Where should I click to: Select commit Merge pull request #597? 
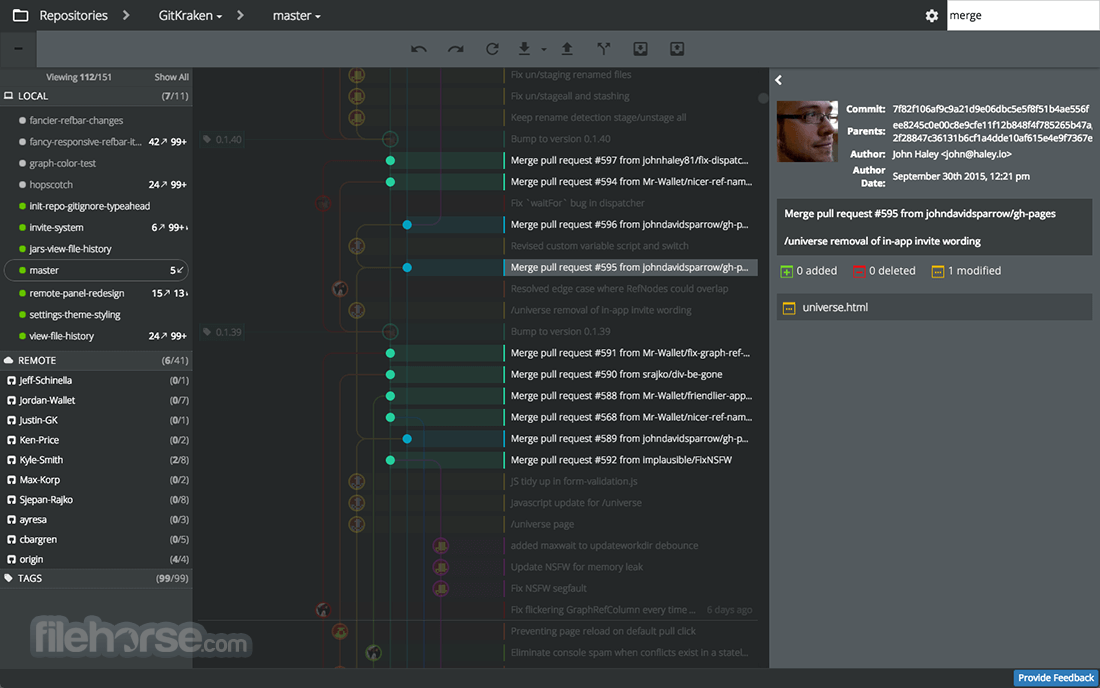point(629,161)
